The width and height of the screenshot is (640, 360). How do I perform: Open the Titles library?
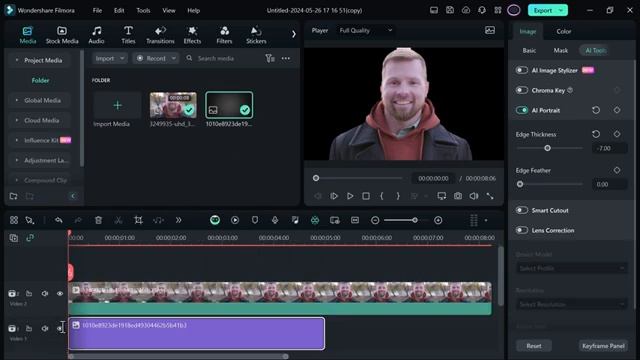pyautogui.click(x=128, y=35)
